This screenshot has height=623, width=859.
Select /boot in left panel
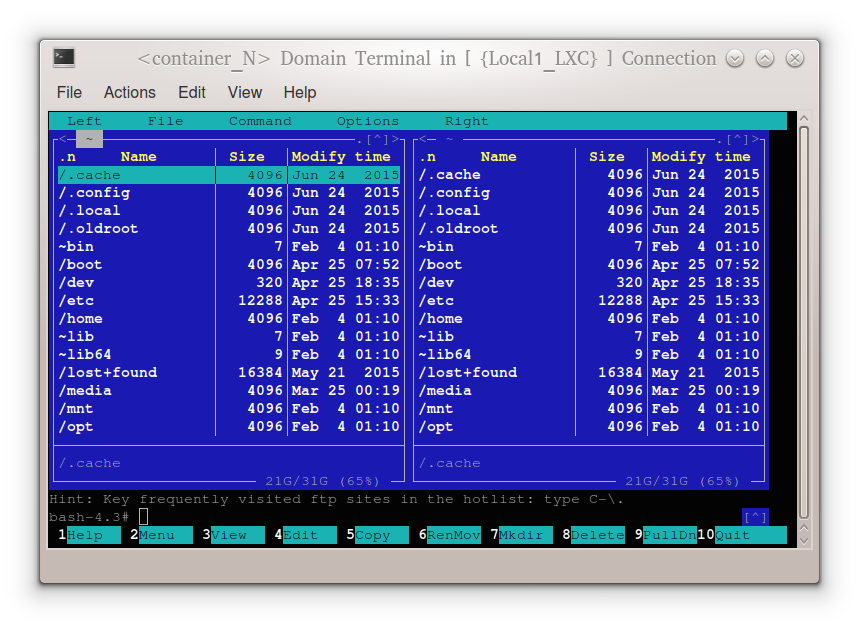229,265
